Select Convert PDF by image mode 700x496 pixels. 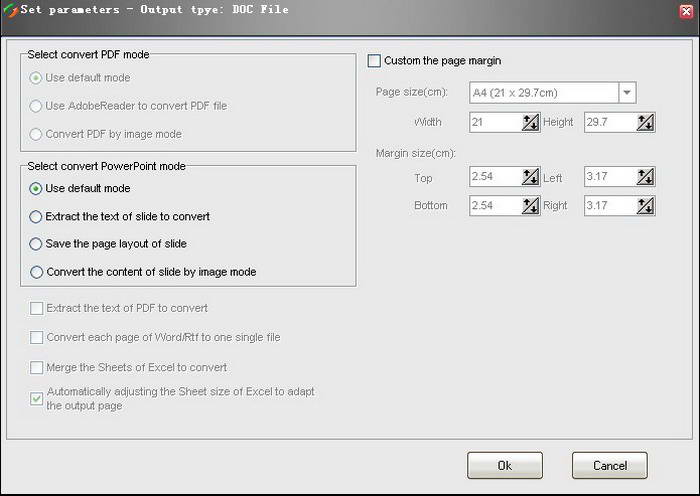click(36, 134)
